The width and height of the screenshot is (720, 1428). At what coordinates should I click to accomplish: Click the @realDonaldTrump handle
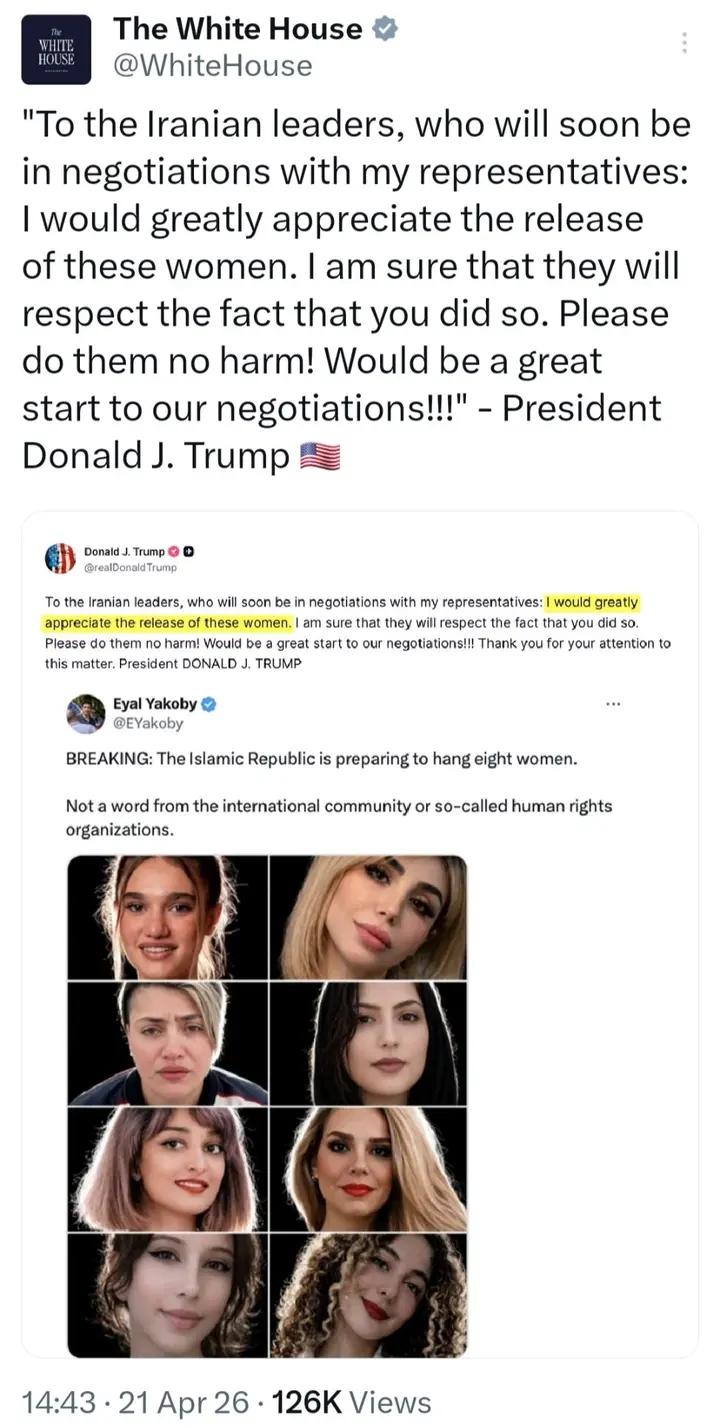coord(130,568)
